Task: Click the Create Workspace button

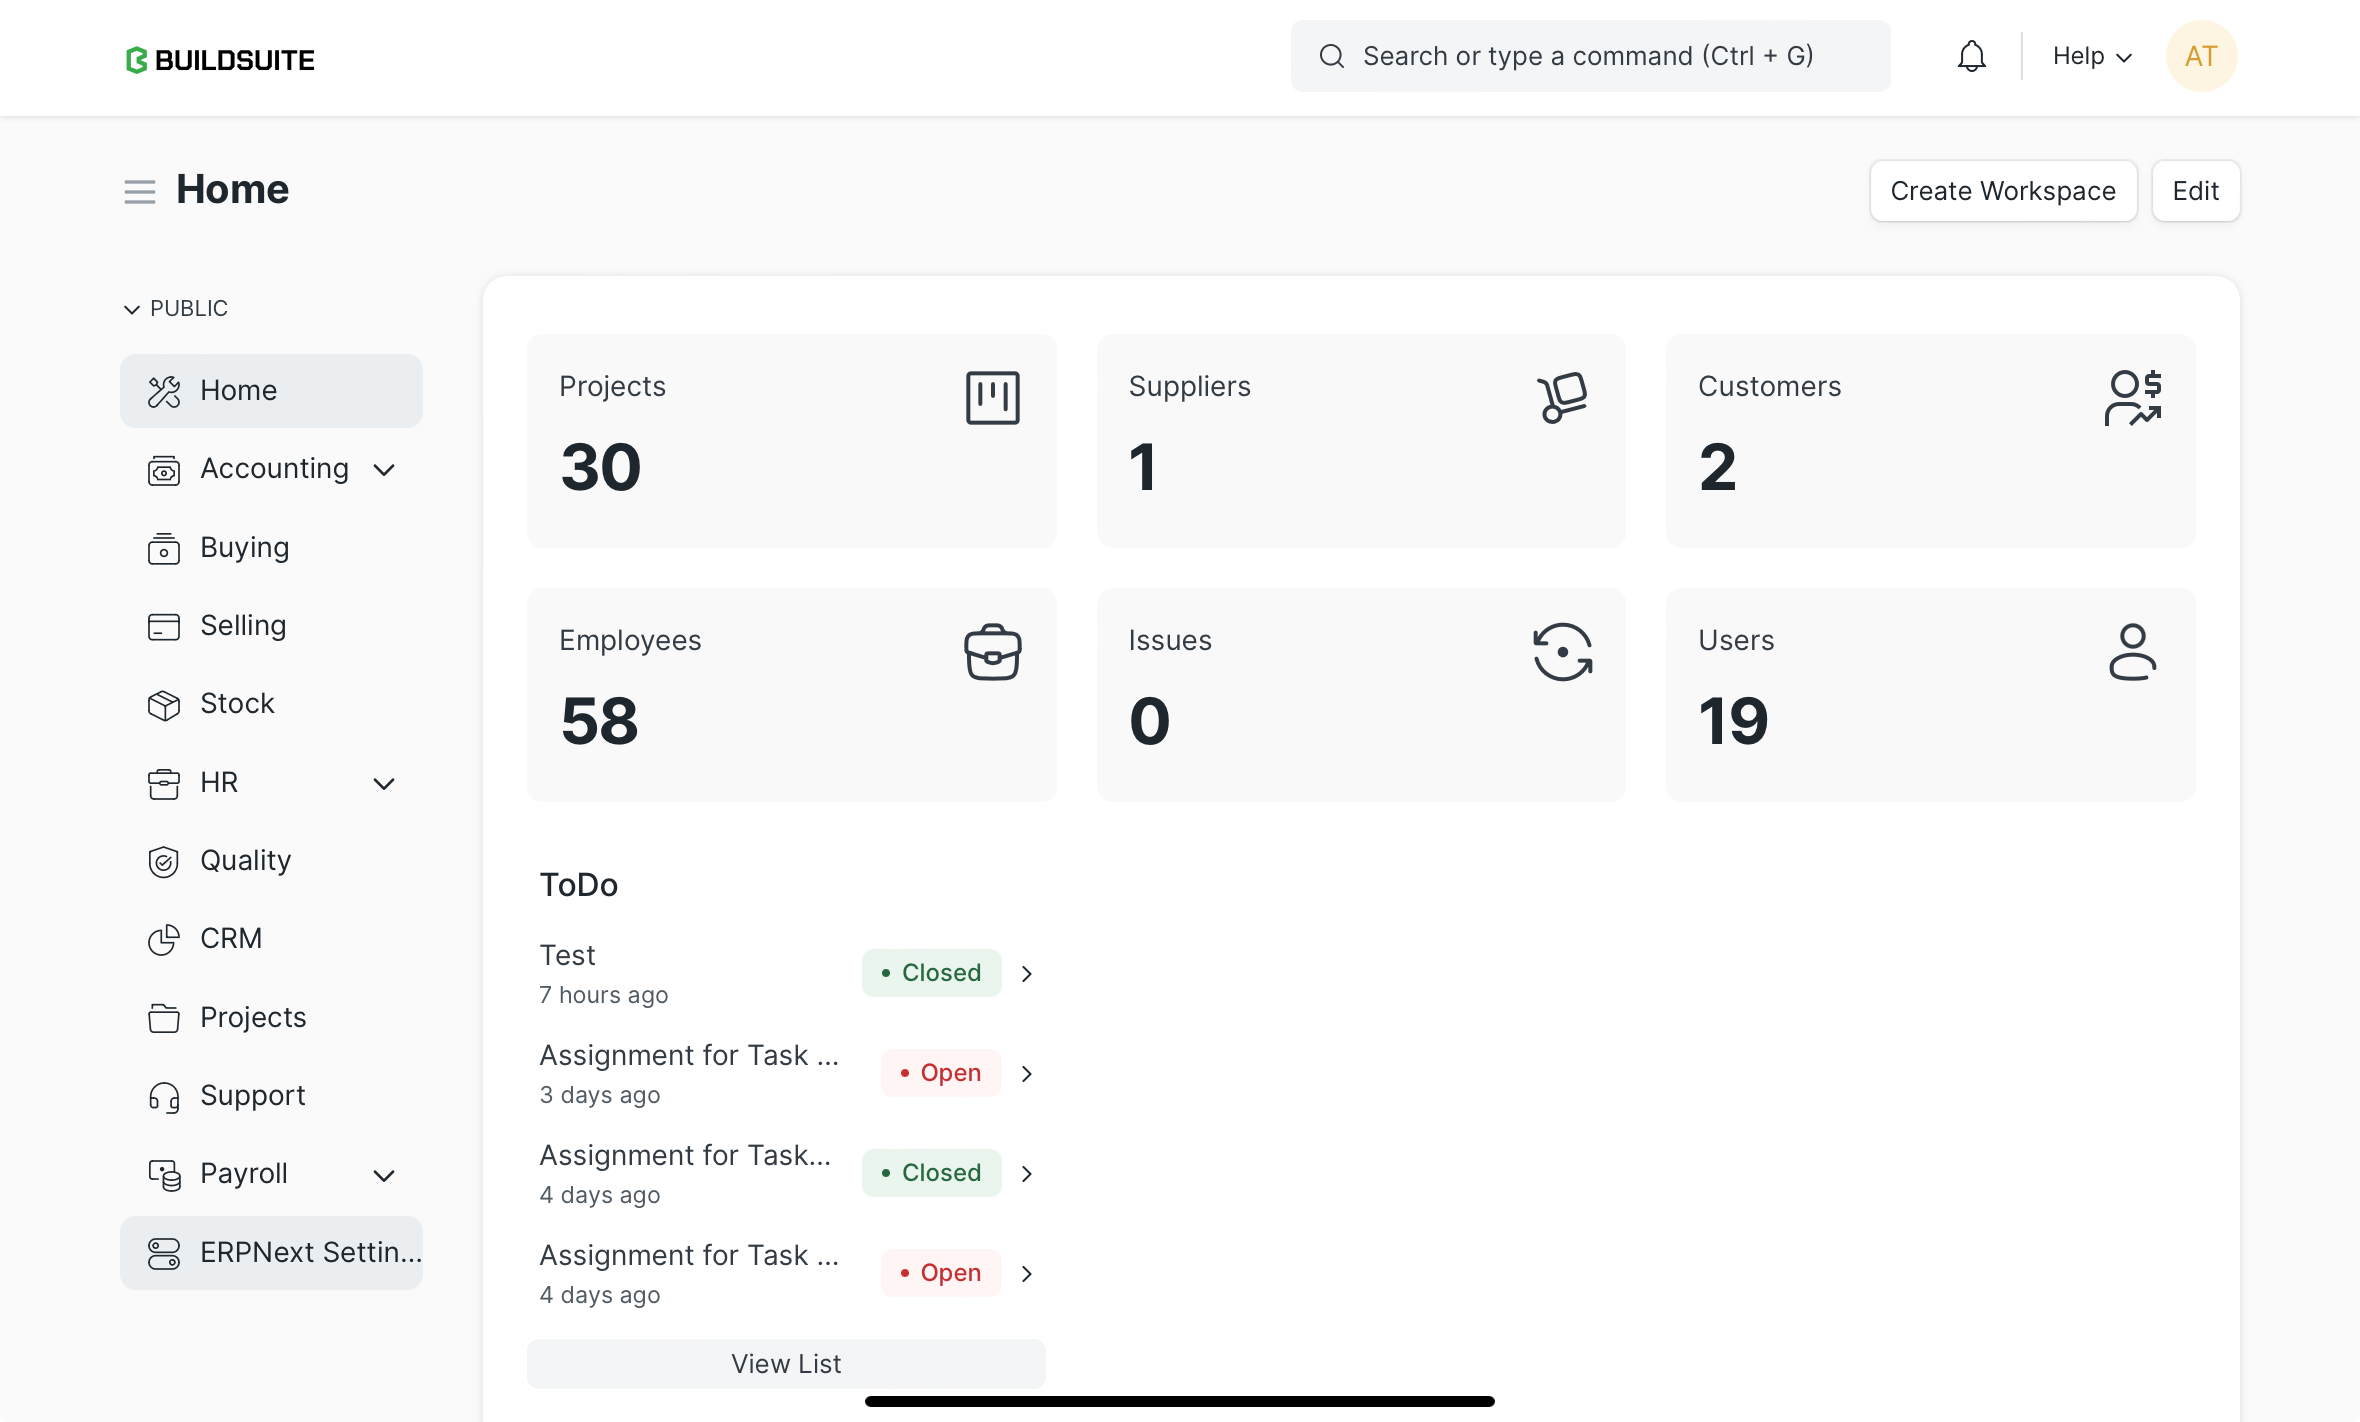Action: 2003,191
